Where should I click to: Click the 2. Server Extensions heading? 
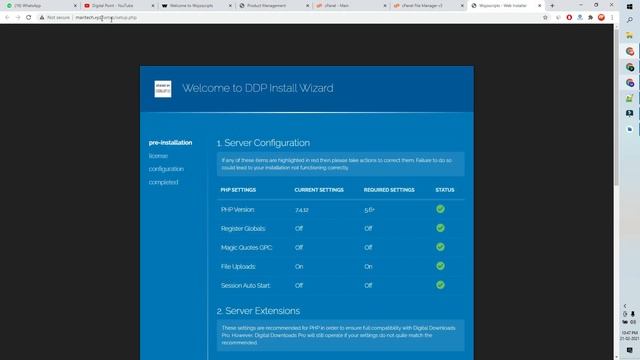coord(258,311)
